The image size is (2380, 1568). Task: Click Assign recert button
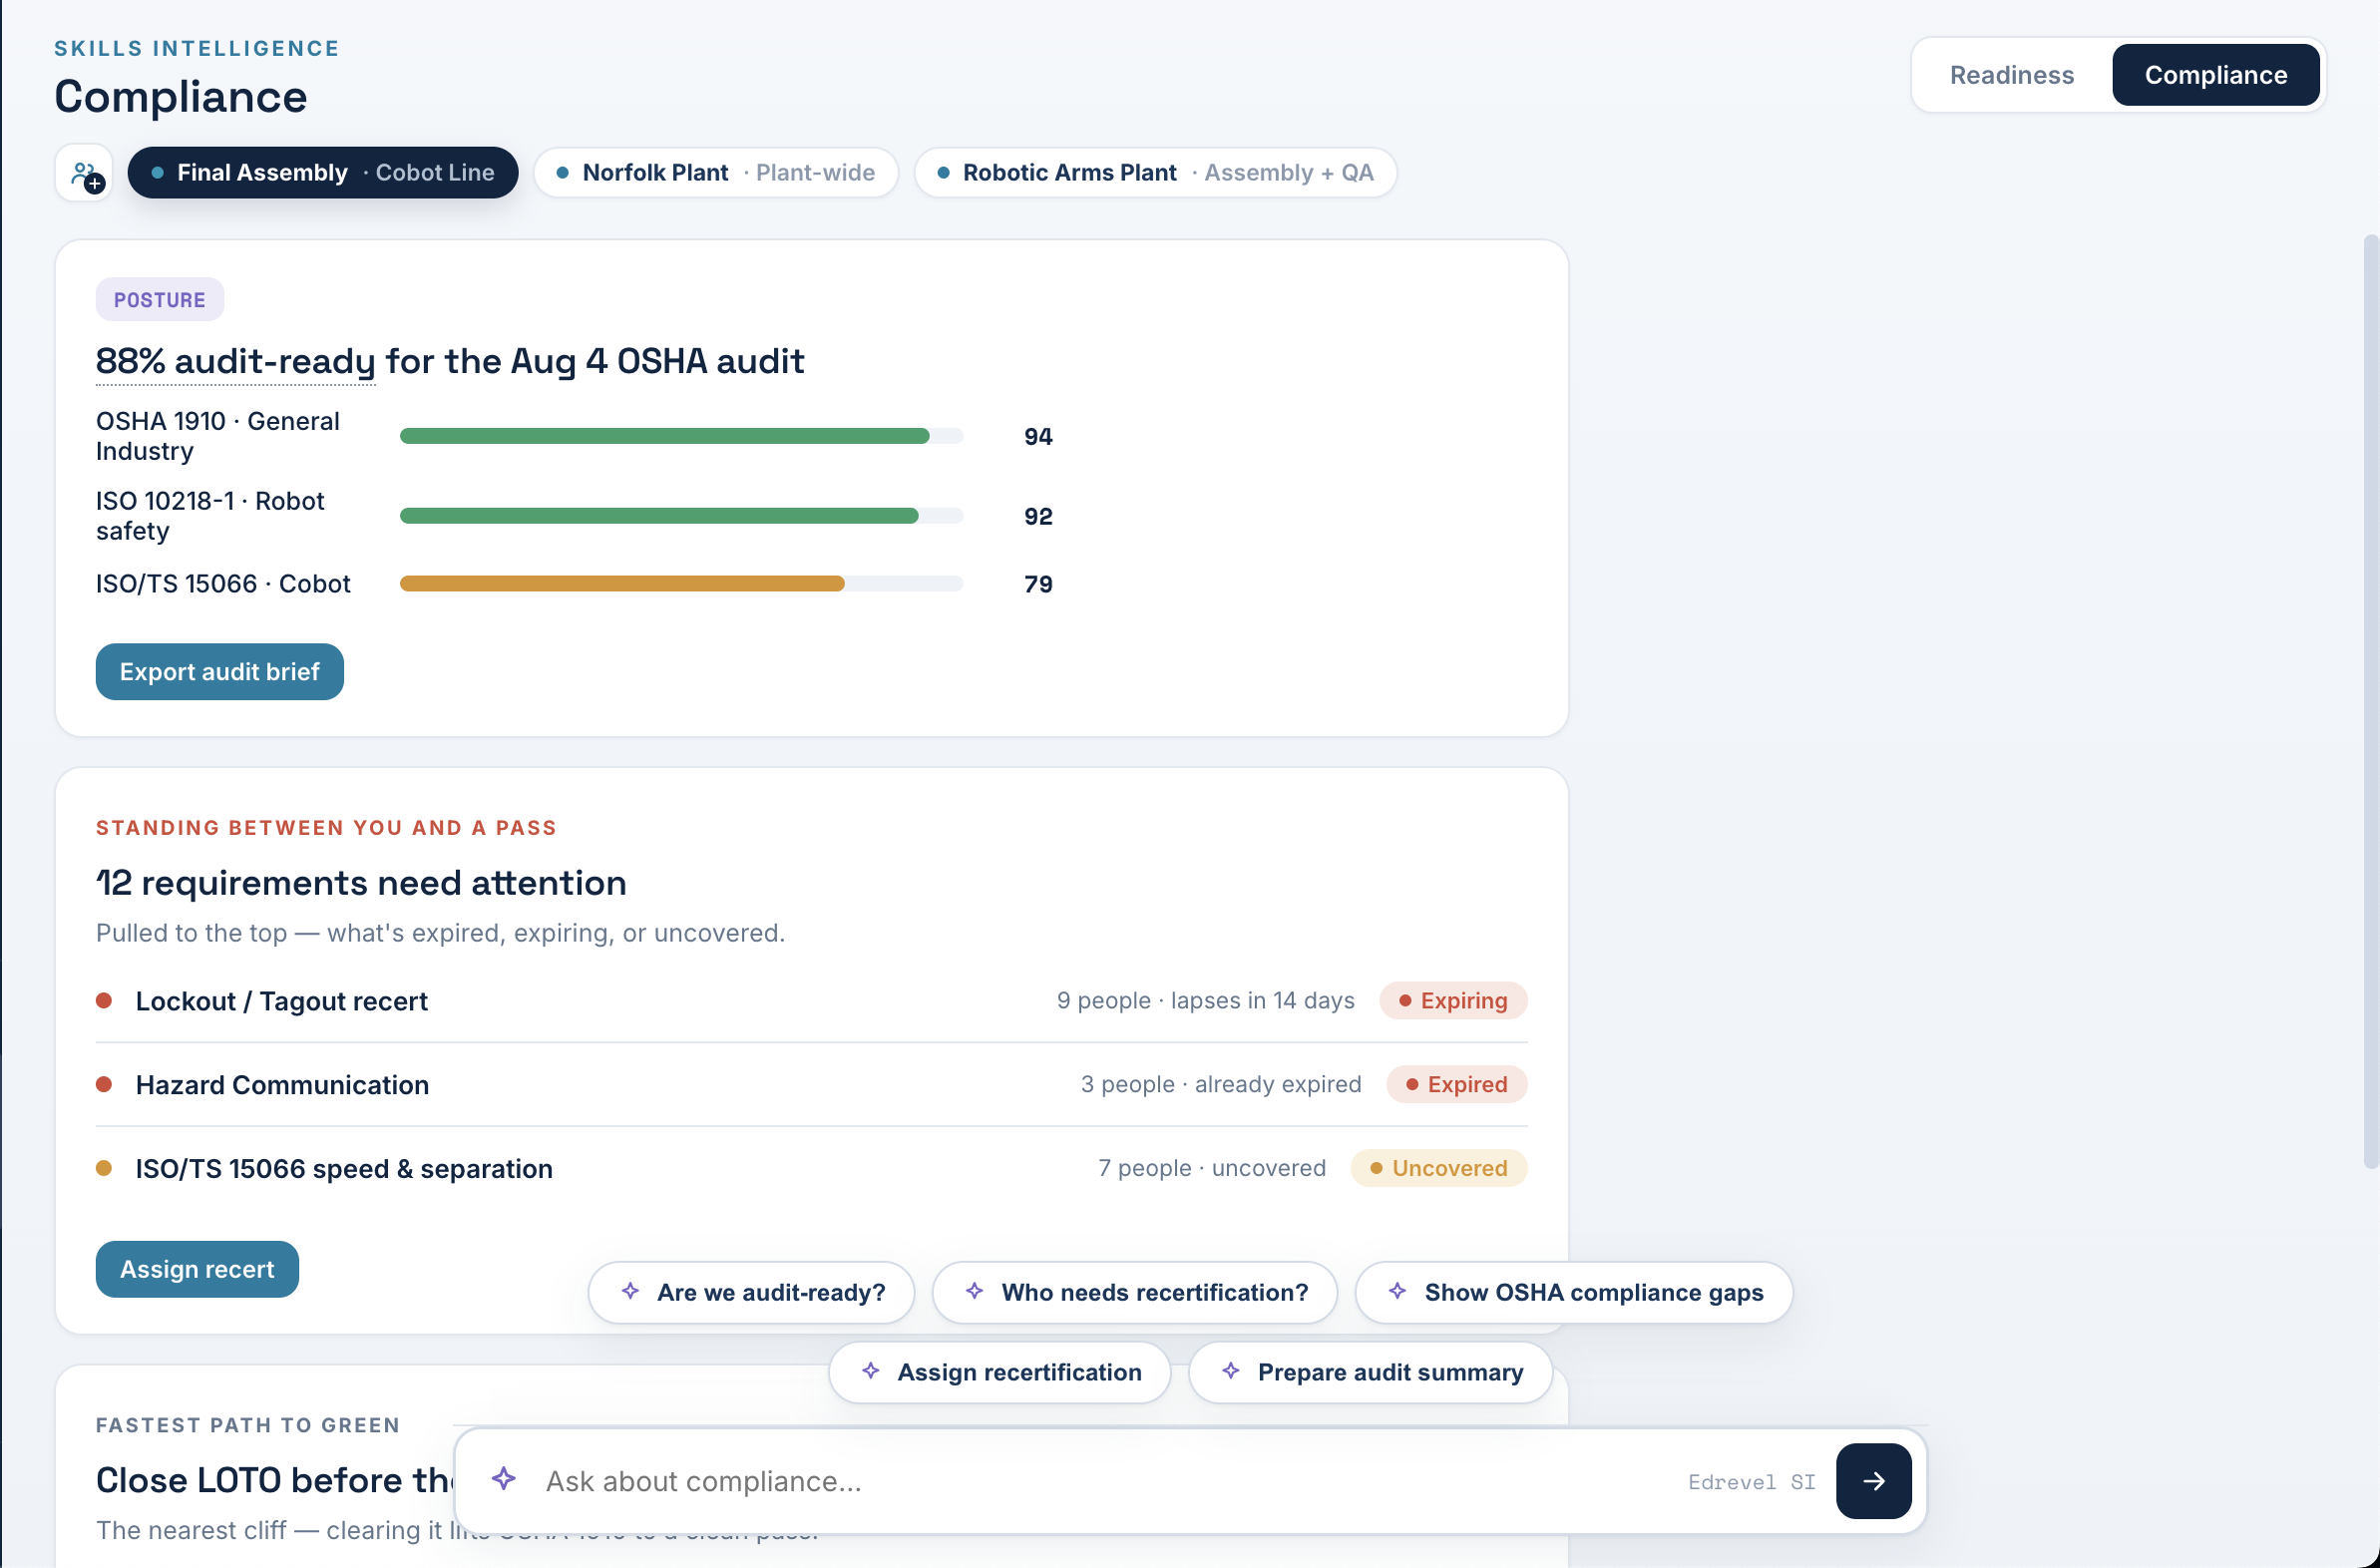[197, 1269]
